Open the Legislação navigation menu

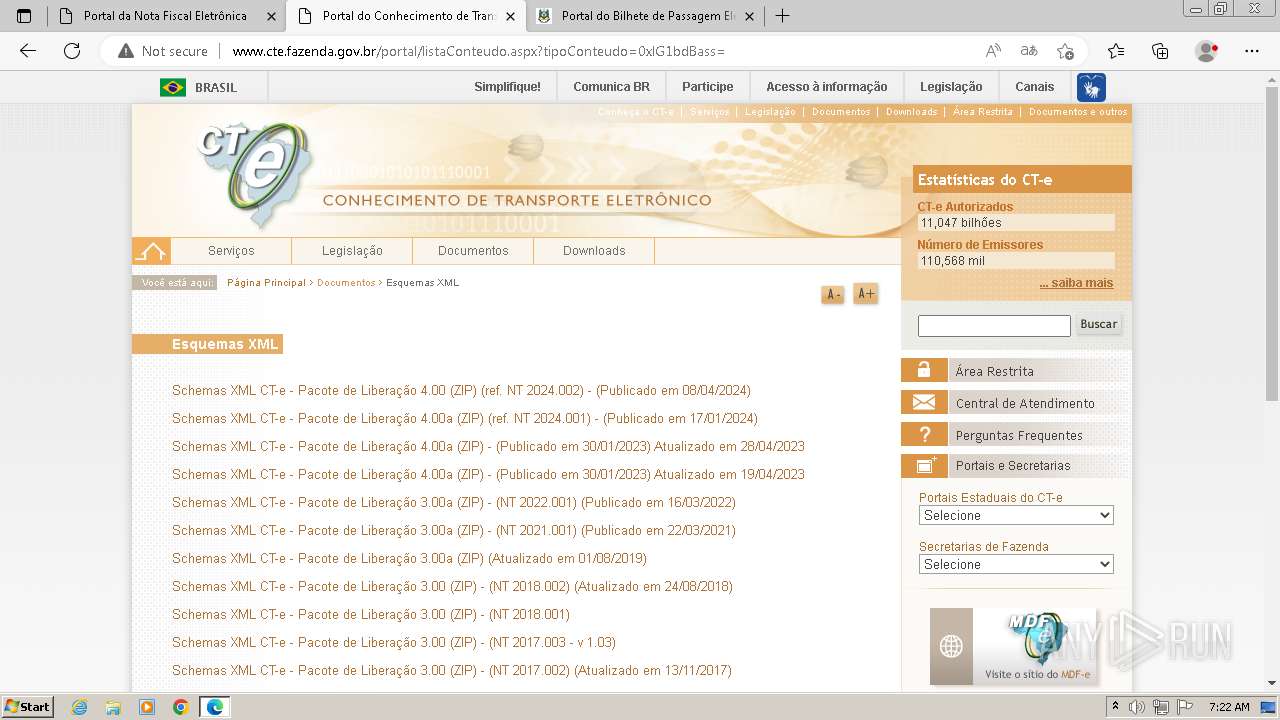coord(352,251)
